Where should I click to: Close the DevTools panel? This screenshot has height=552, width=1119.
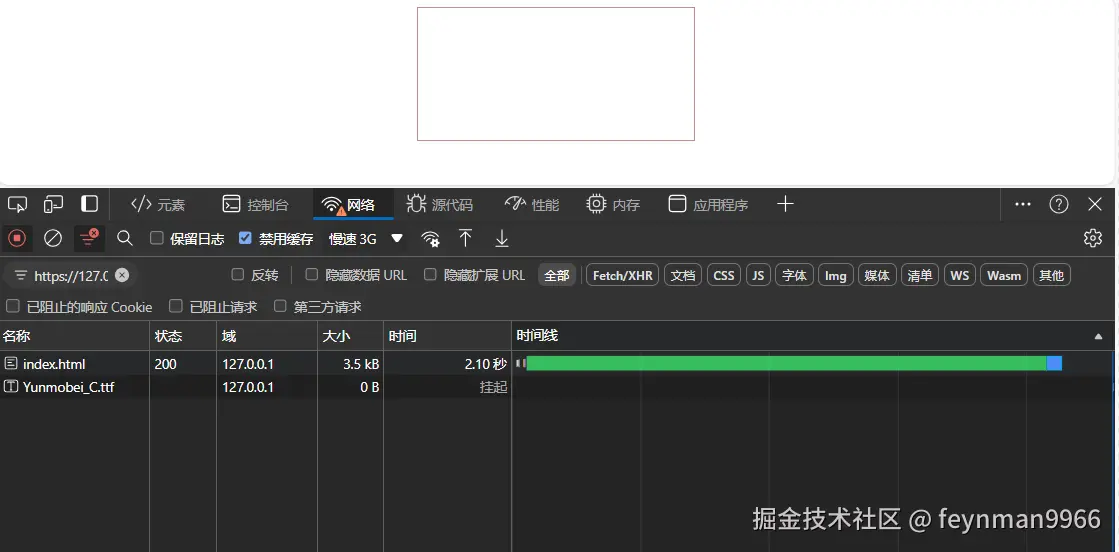click(1095, 204)
